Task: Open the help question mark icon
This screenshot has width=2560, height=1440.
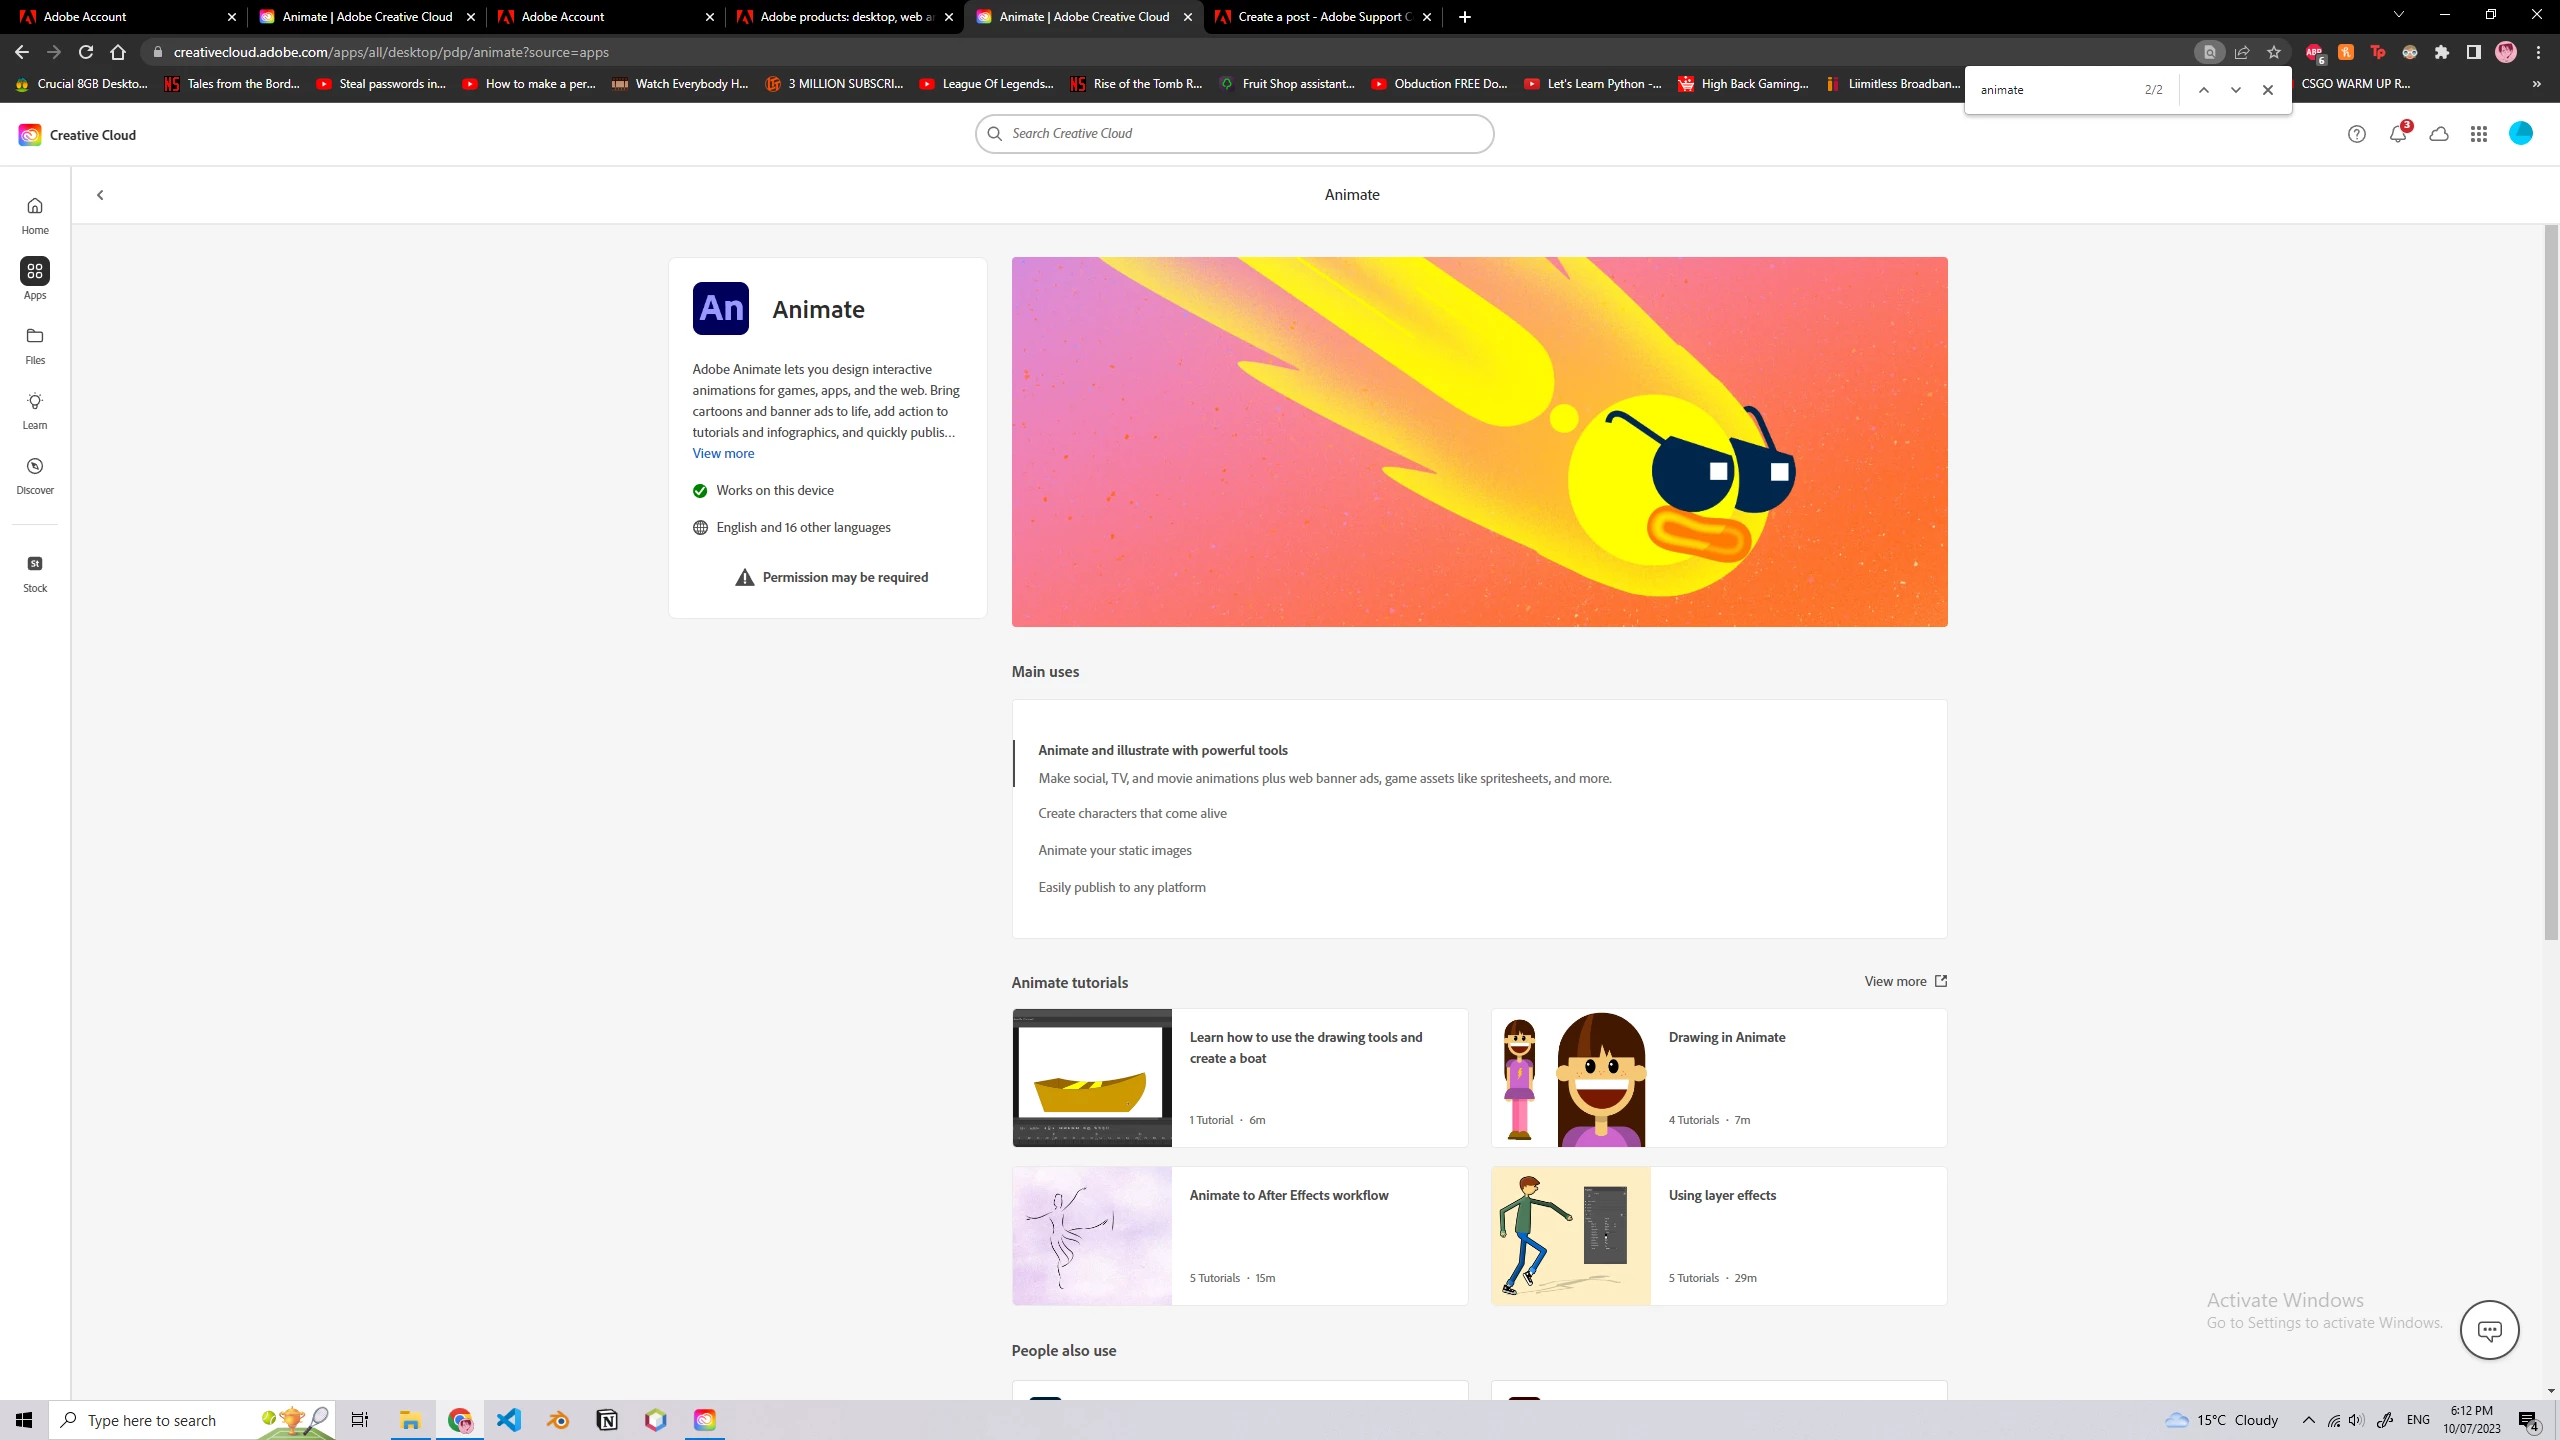Action: [2356, 134]
